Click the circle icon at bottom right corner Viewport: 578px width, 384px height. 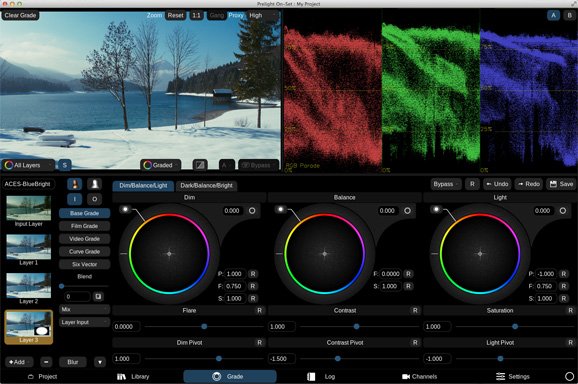tap(569, 376)
